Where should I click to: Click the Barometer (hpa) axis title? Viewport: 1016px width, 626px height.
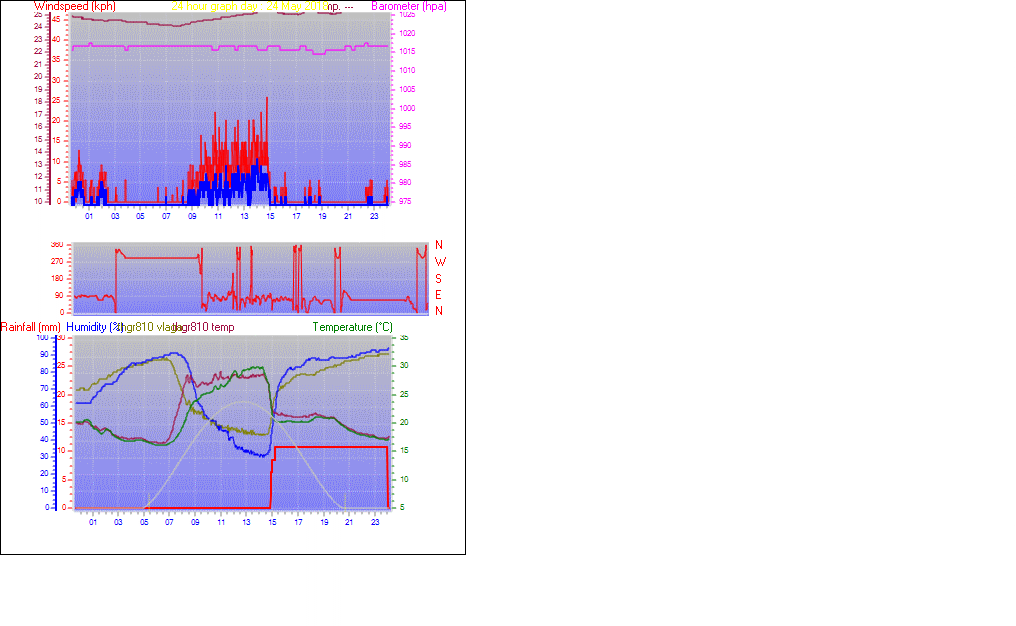[409, 6]
